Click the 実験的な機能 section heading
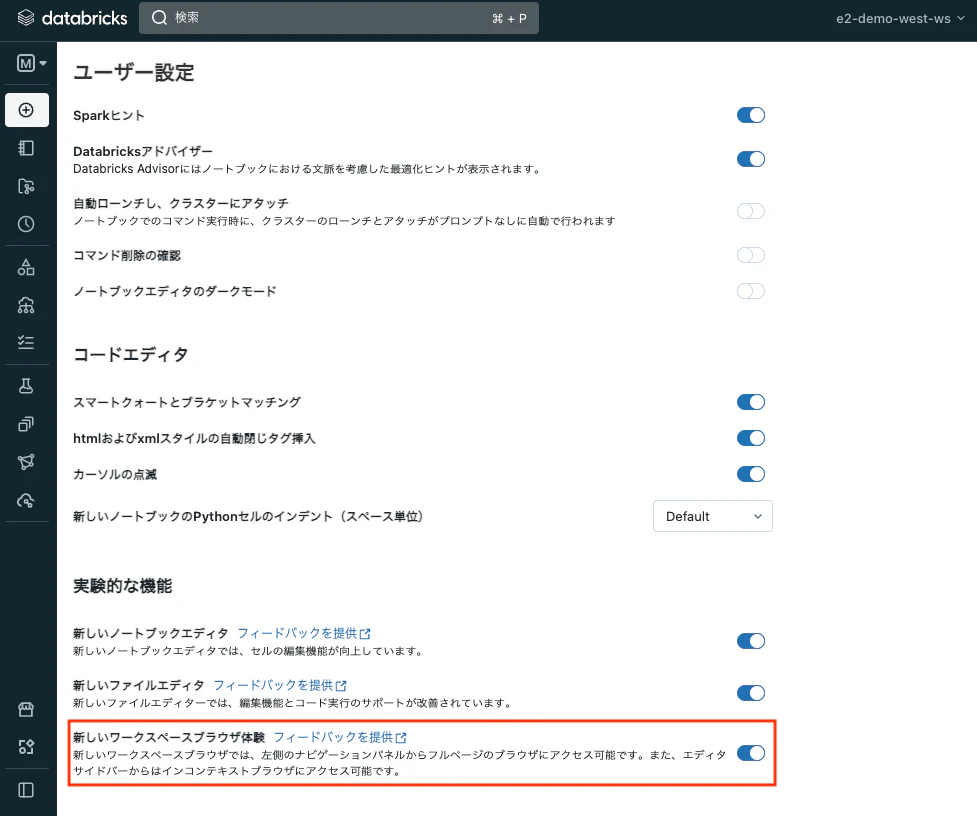The image size is (977, 816). click(123, 586)
